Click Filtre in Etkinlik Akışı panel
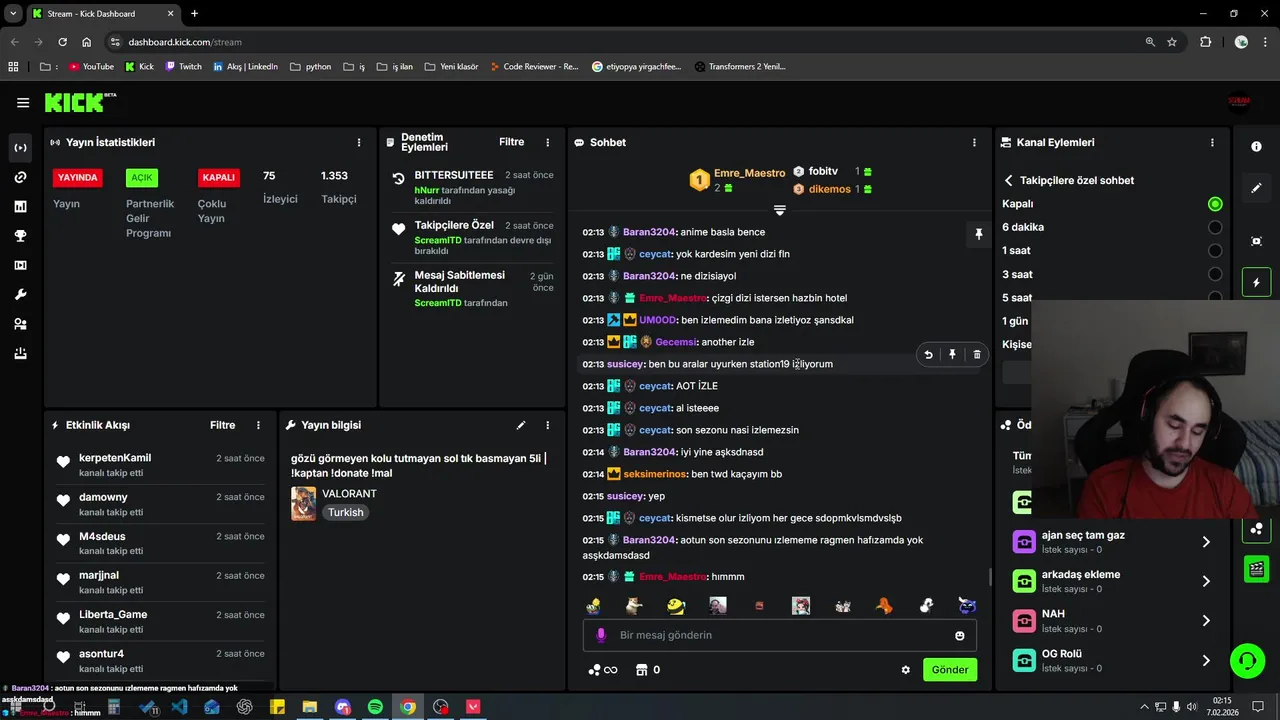The width and height of the screenshot is (1280, 720). click(x=222, y=425)
